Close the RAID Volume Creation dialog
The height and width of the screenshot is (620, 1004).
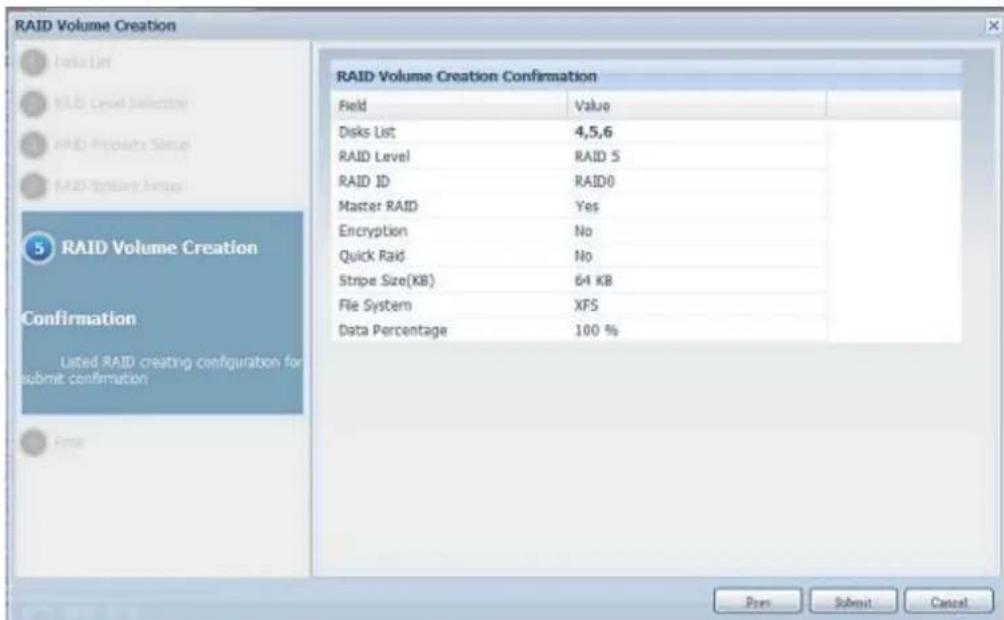pyautogui.click(x=993, y=26)
